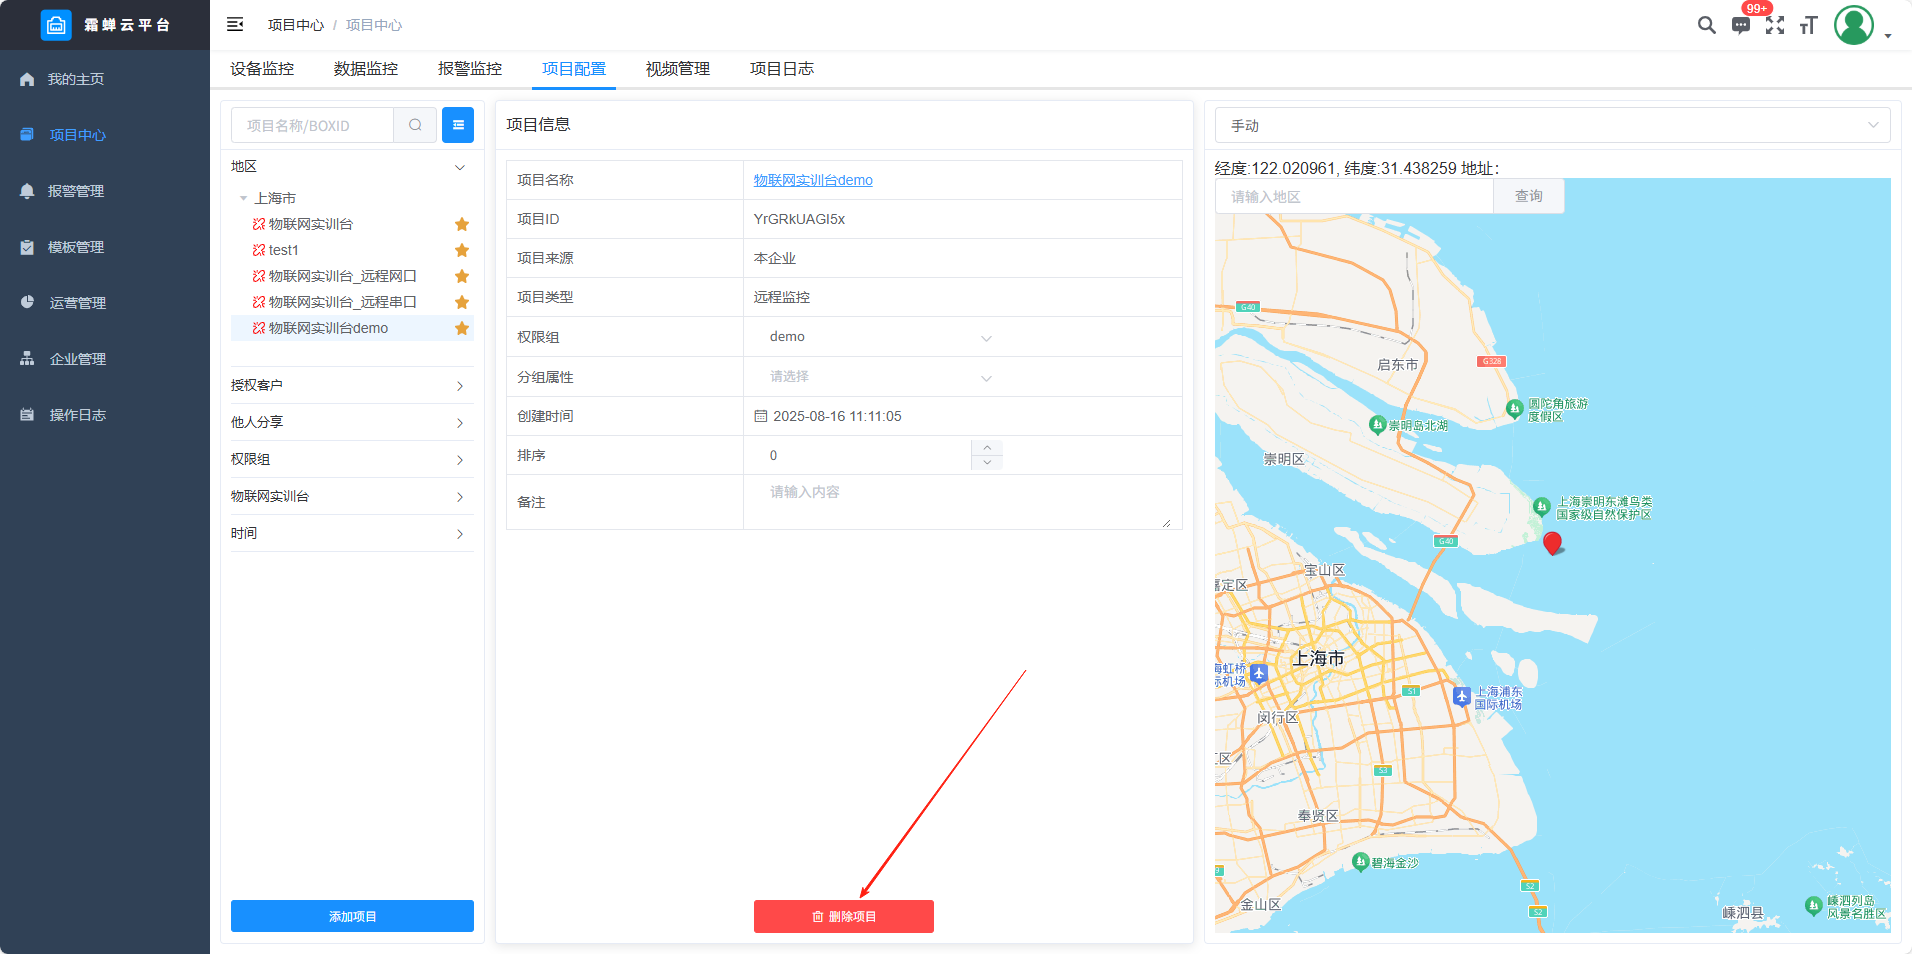
Task: Increase the 排序 value with up arrow
Action: pos(987,447)
